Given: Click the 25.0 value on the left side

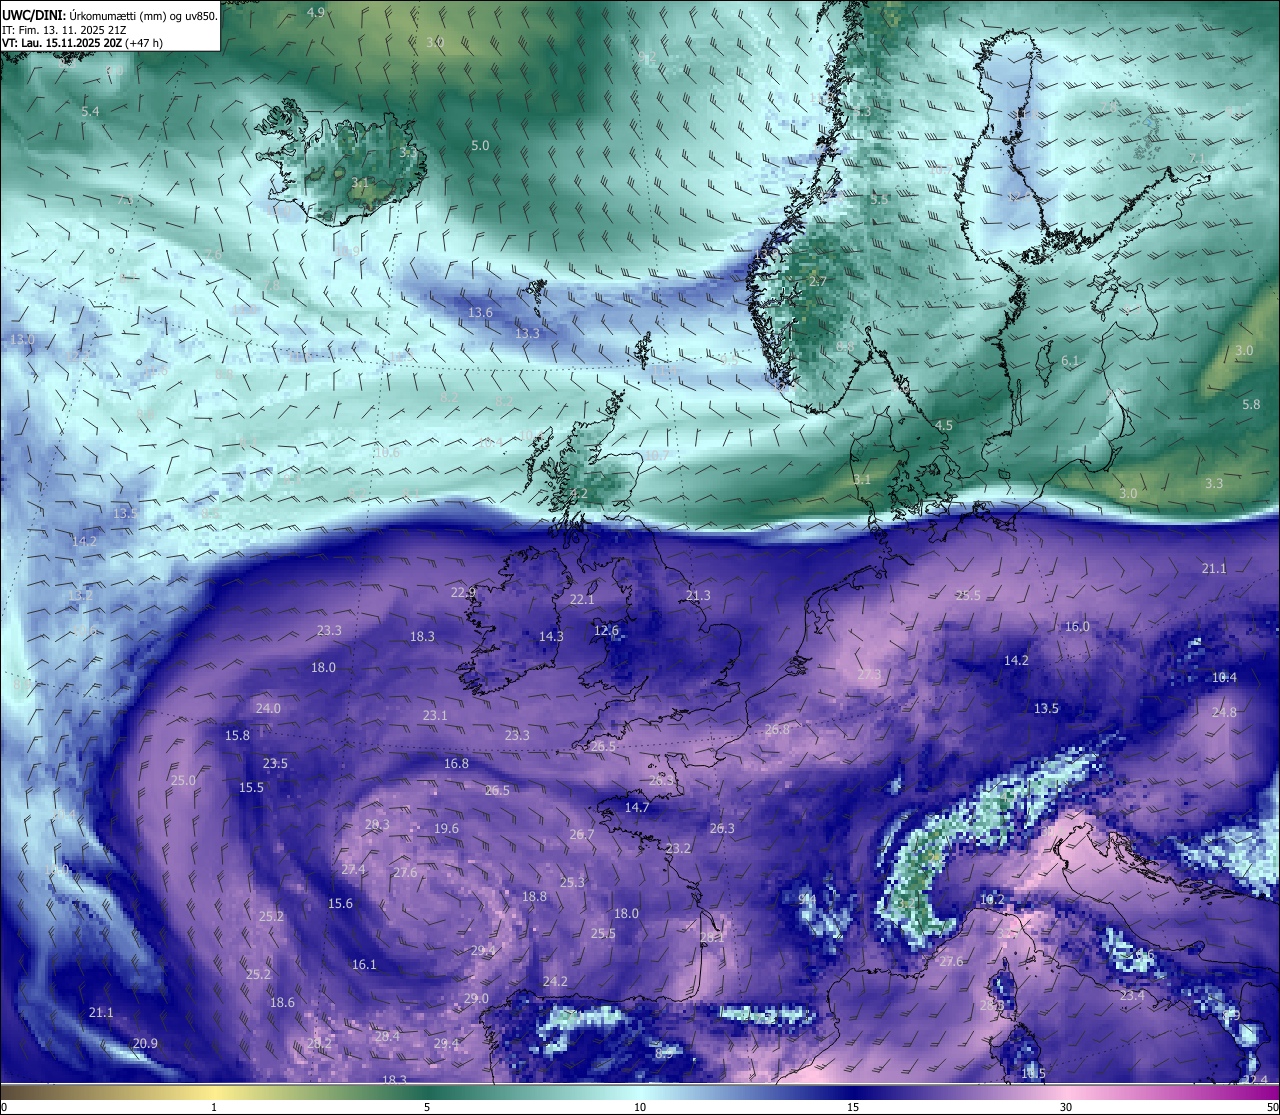Looking at the screenshot, I should click(x=183, y=780).
